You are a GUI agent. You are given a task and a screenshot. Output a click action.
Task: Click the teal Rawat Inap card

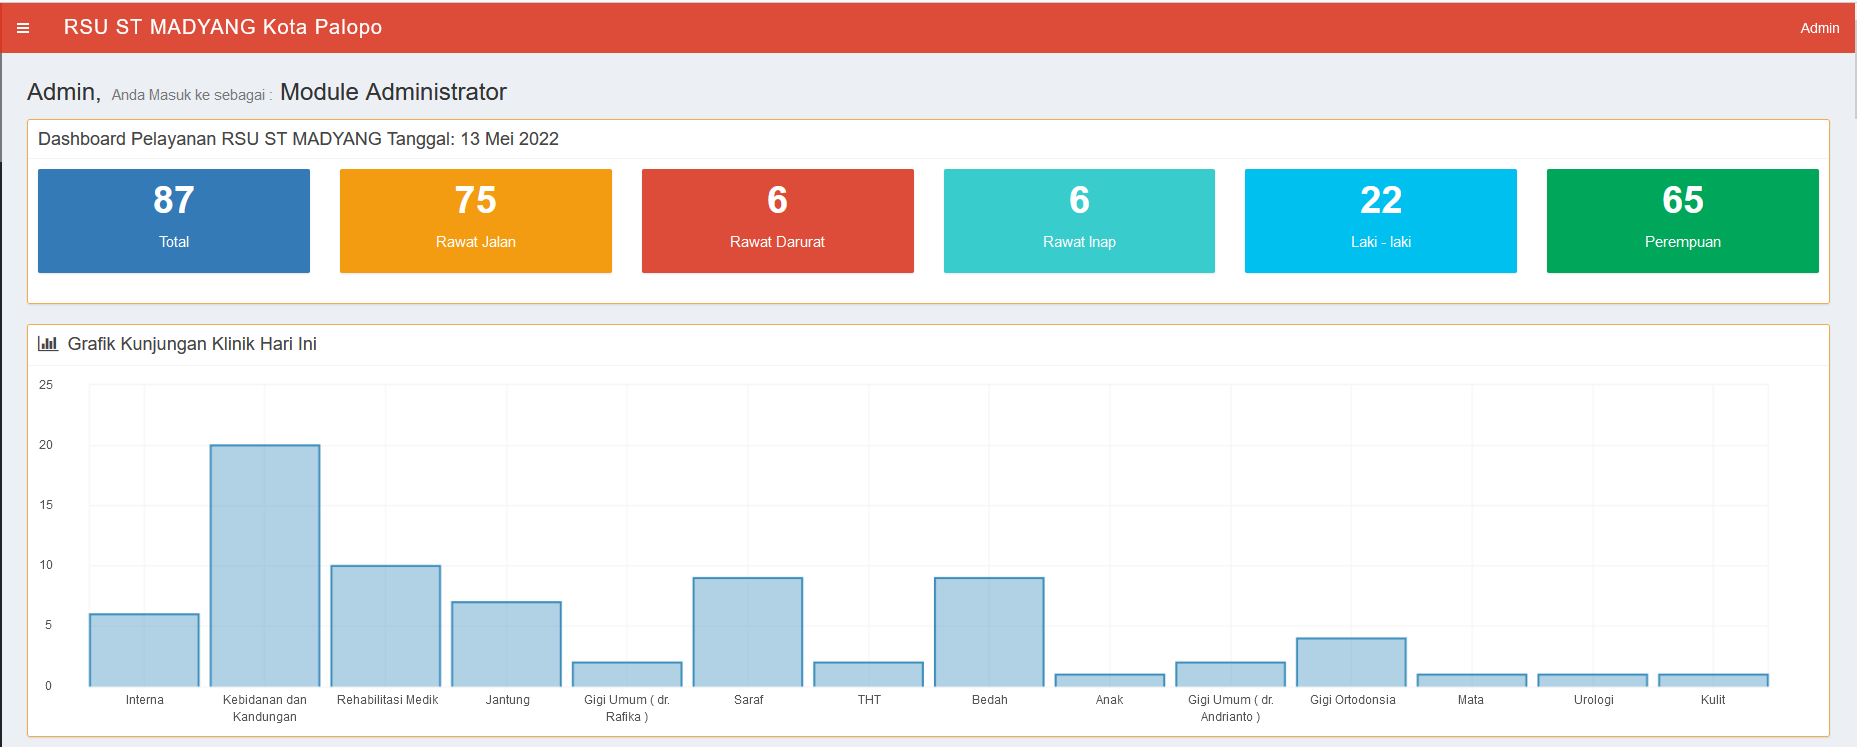[1079, 221]
